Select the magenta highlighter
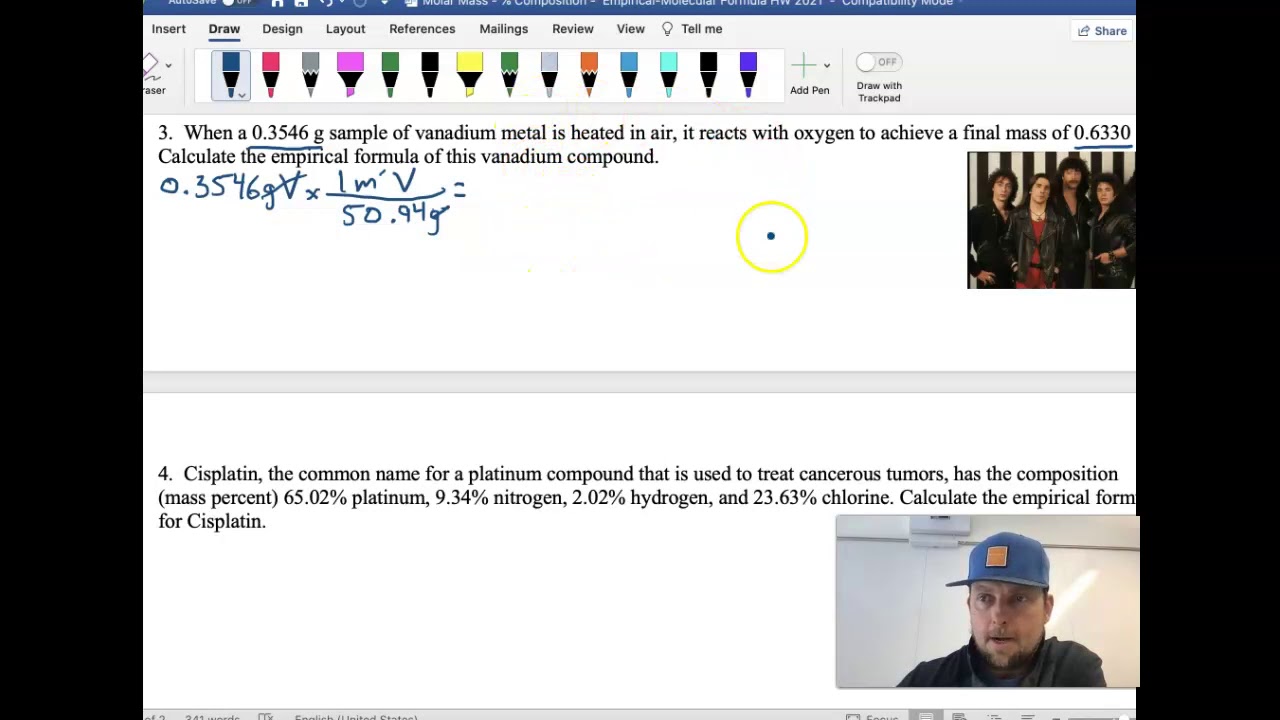 350,75
